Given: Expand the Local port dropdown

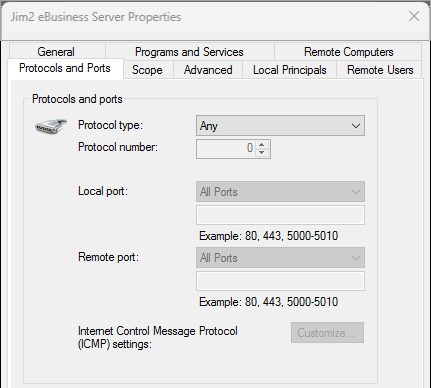Looking at the screenshot, I should [x=280, y=192].
